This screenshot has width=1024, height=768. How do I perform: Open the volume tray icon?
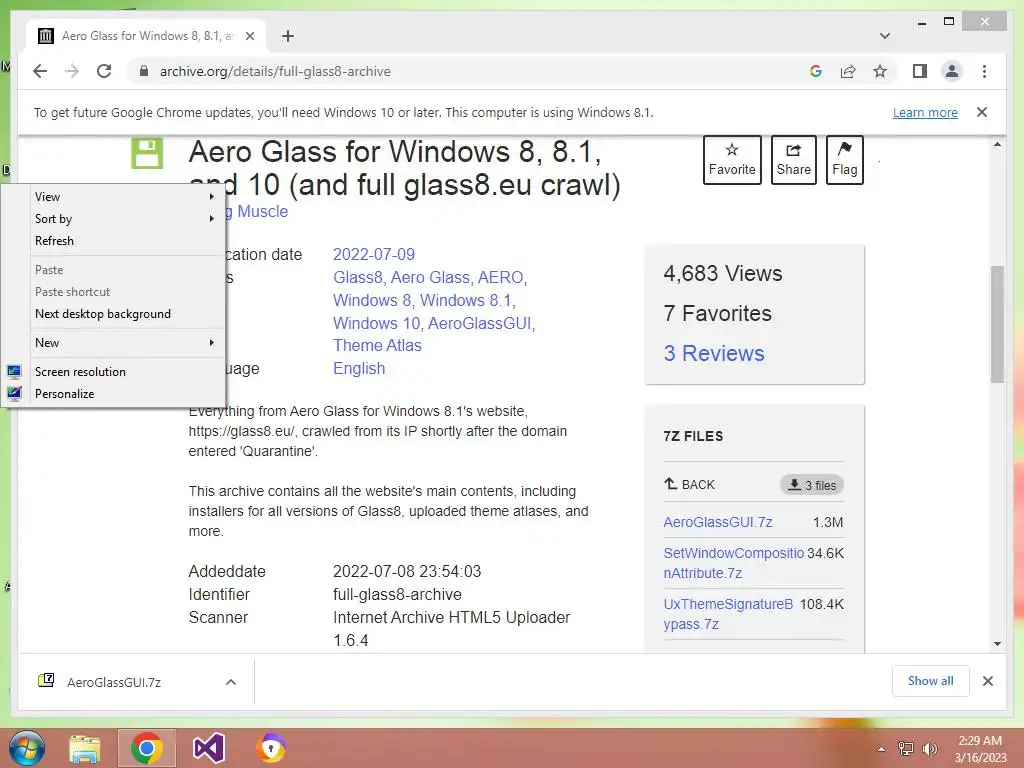tap(929, 749)
